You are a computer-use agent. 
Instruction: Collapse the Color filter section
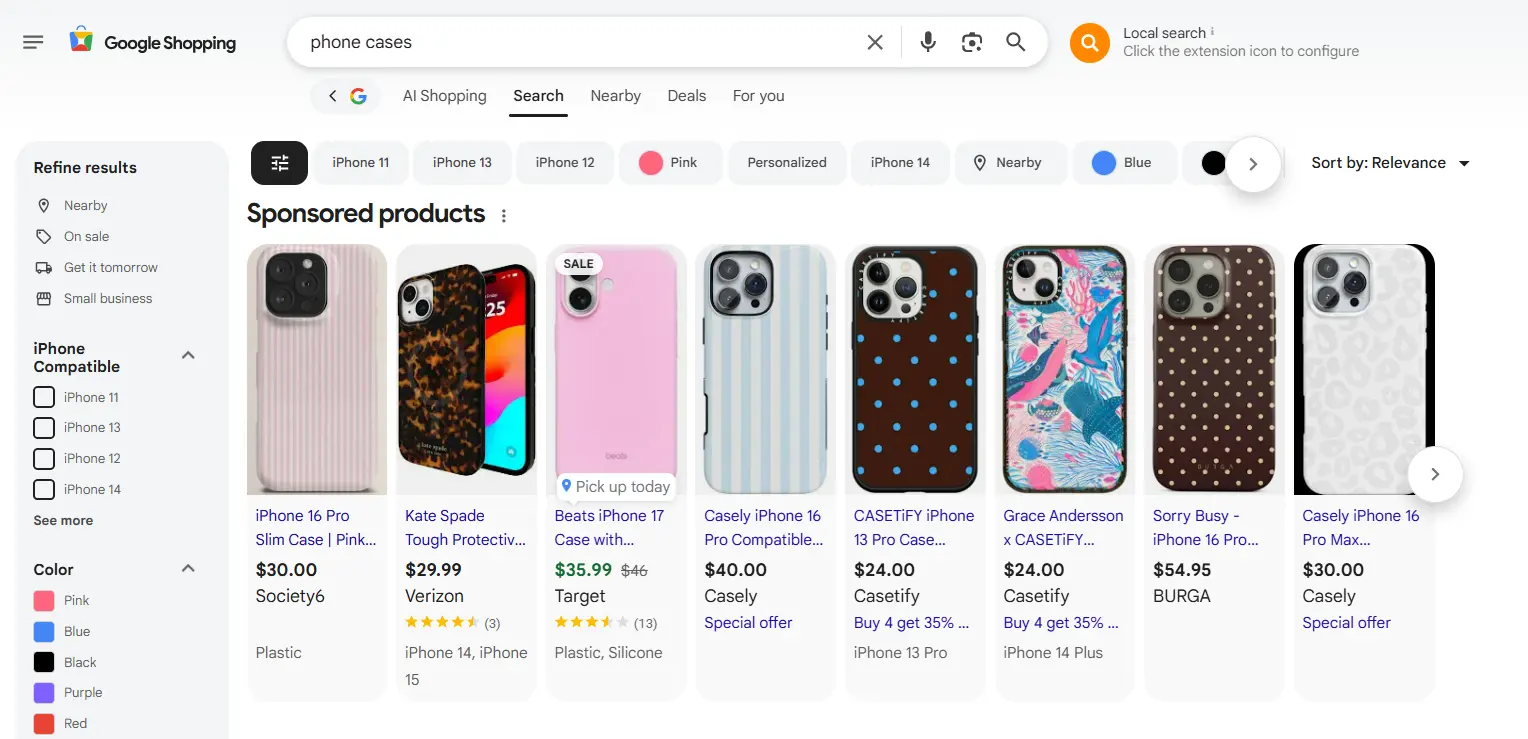(187, 568)
